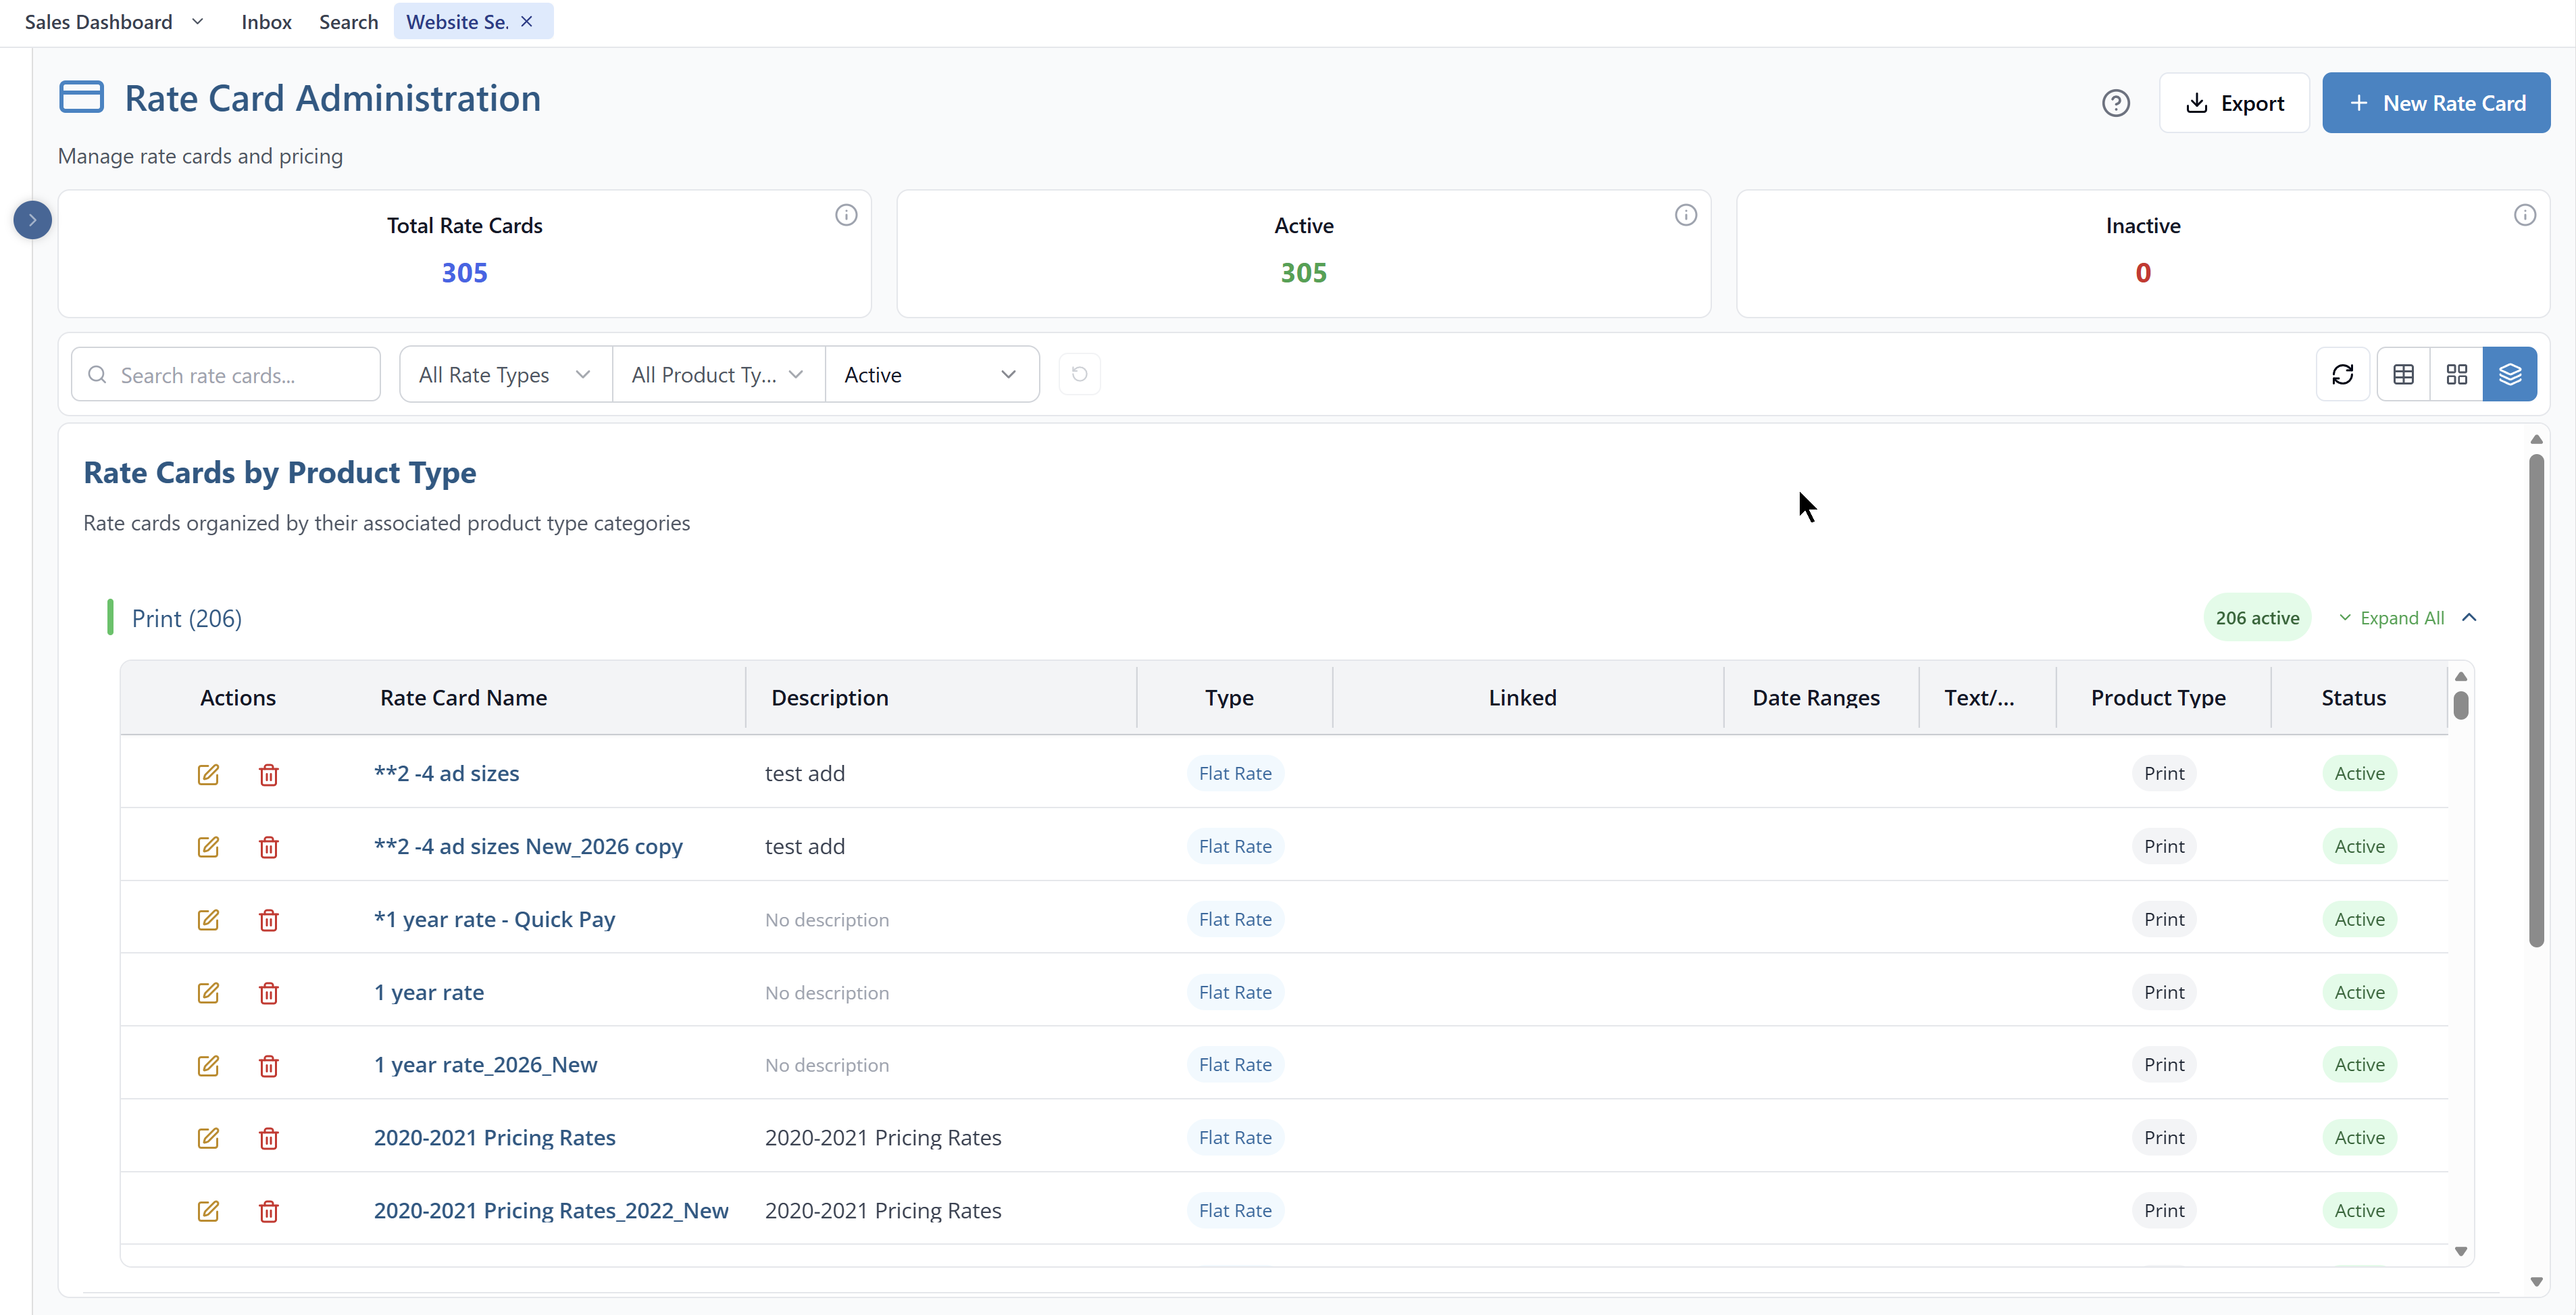Click the Export button
The image size is (2576, 1315).
tap(2234, 103)
